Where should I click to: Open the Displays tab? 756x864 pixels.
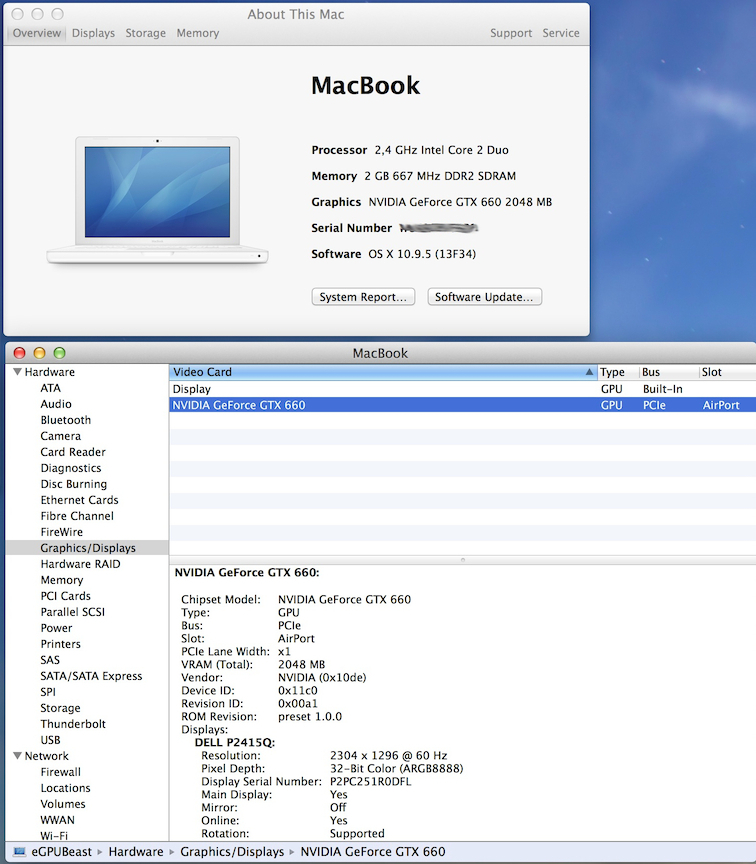tap(93, 33)
